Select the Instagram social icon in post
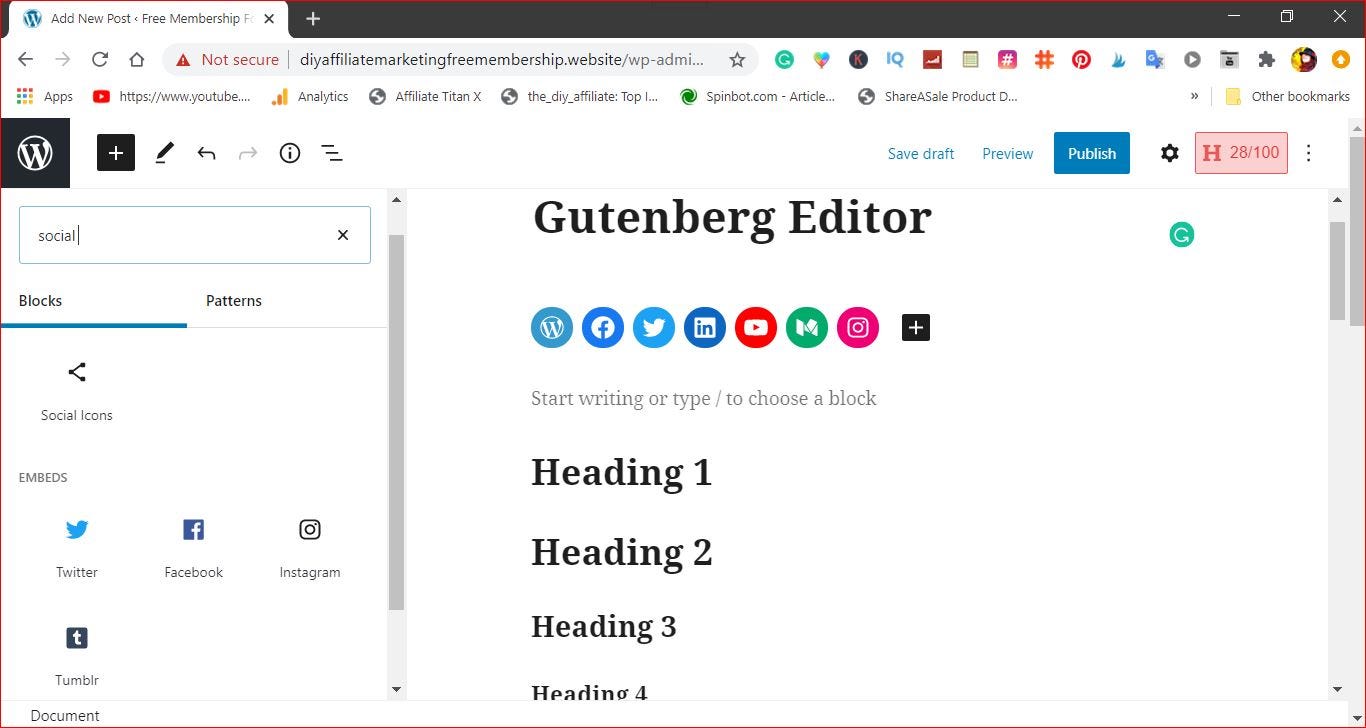Image resolution: width=1366 pixels, height=728 pixels. coord(858,327)
